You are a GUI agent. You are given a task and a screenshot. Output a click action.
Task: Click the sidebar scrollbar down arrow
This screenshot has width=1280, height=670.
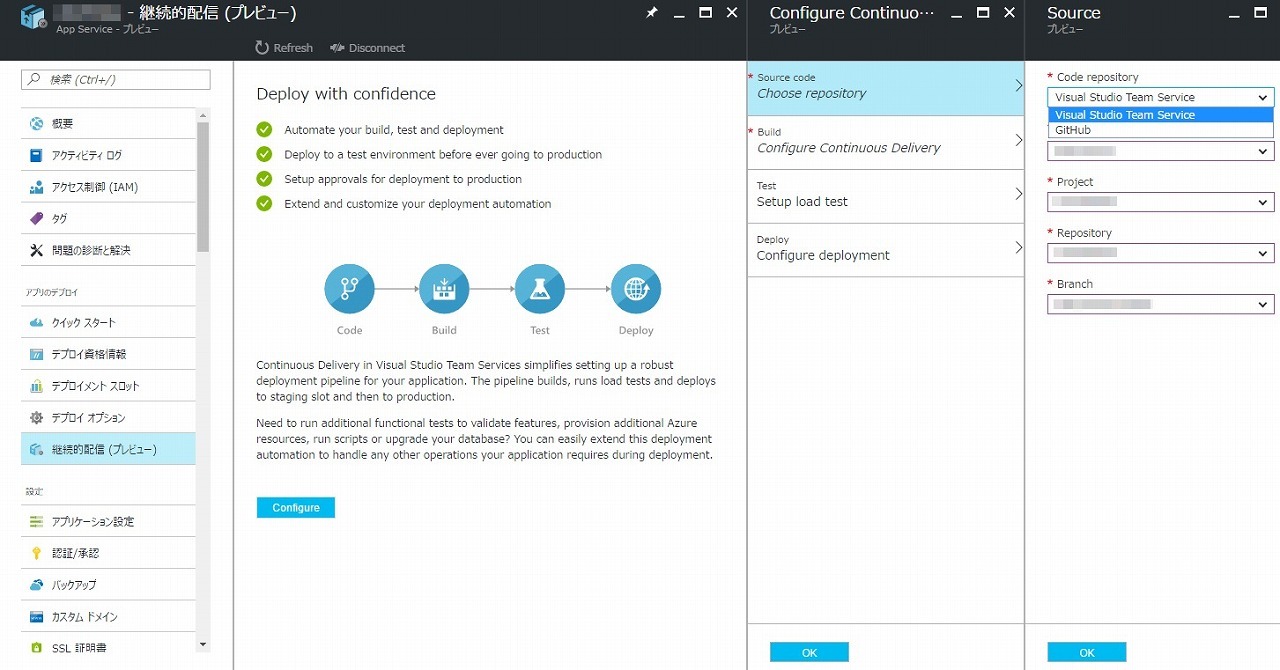tap(203, 645)
